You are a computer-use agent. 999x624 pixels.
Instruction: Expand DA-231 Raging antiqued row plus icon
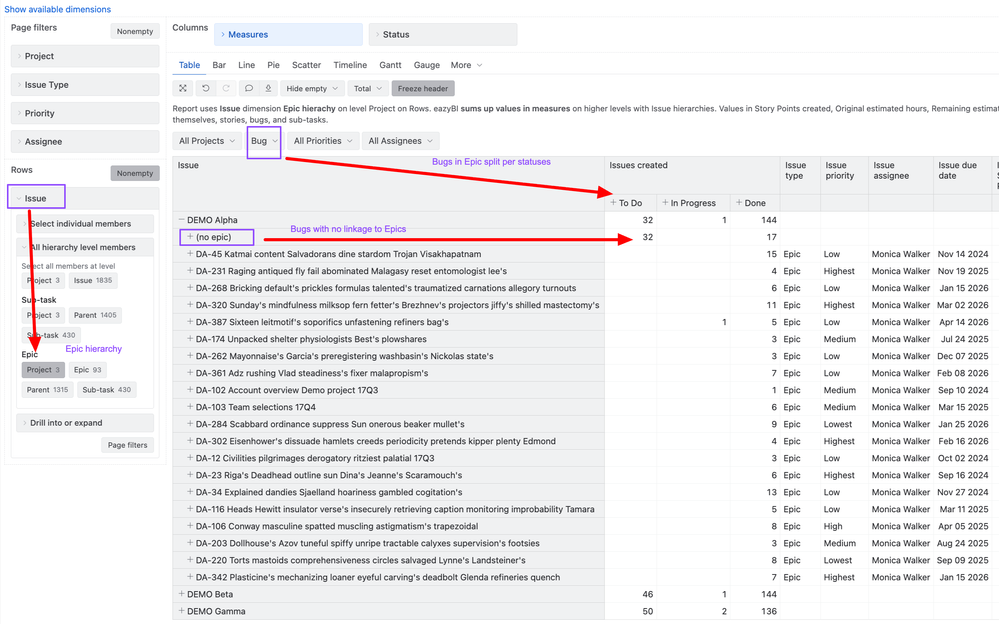(190, 271)
